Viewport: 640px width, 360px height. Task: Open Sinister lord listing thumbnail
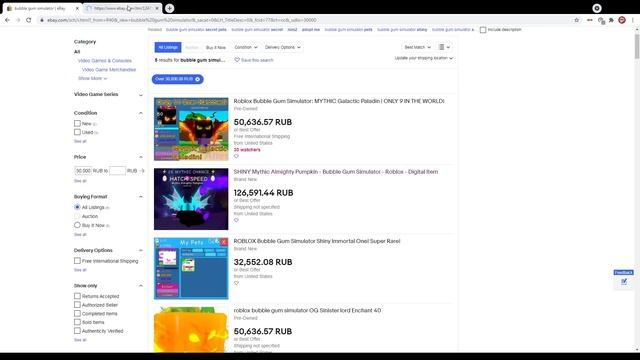coord(191,330)
